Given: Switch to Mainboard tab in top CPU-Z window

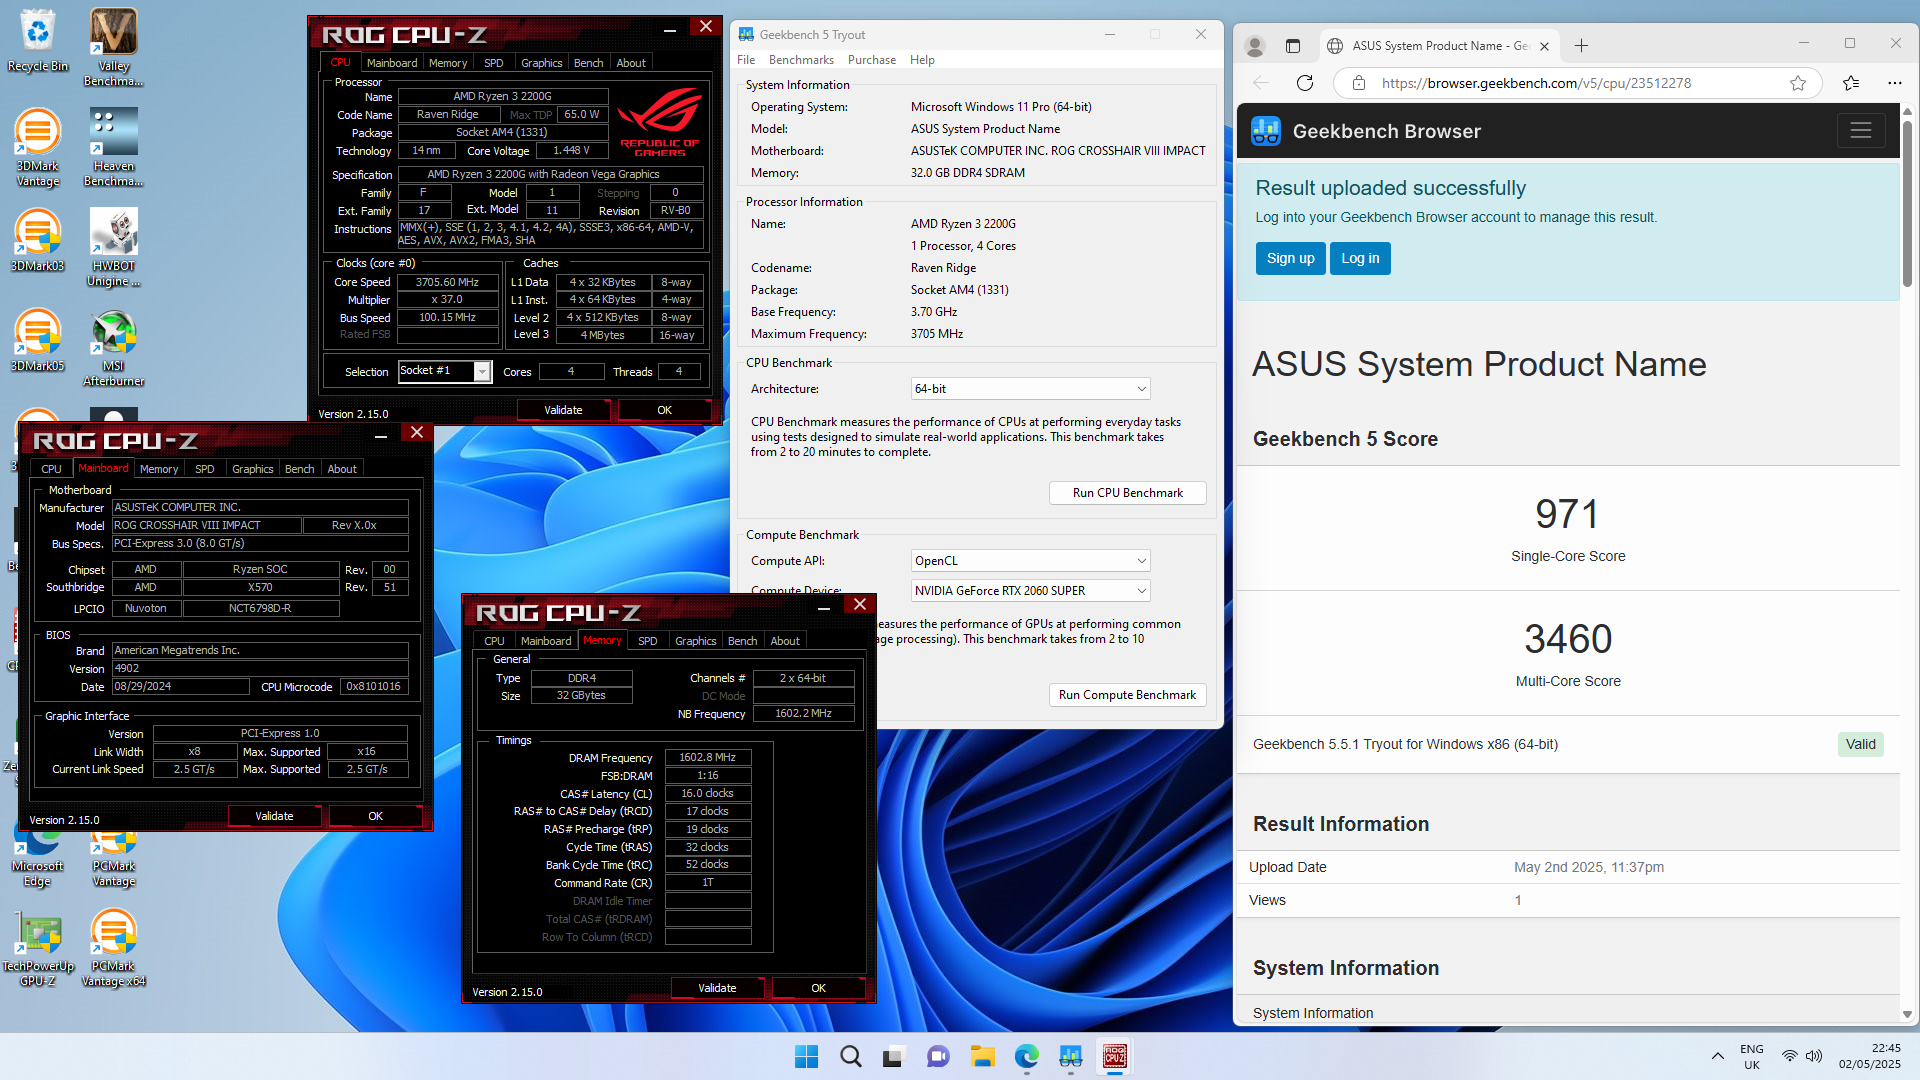Looking at the screenshot, I should click(x=392, y=63).
